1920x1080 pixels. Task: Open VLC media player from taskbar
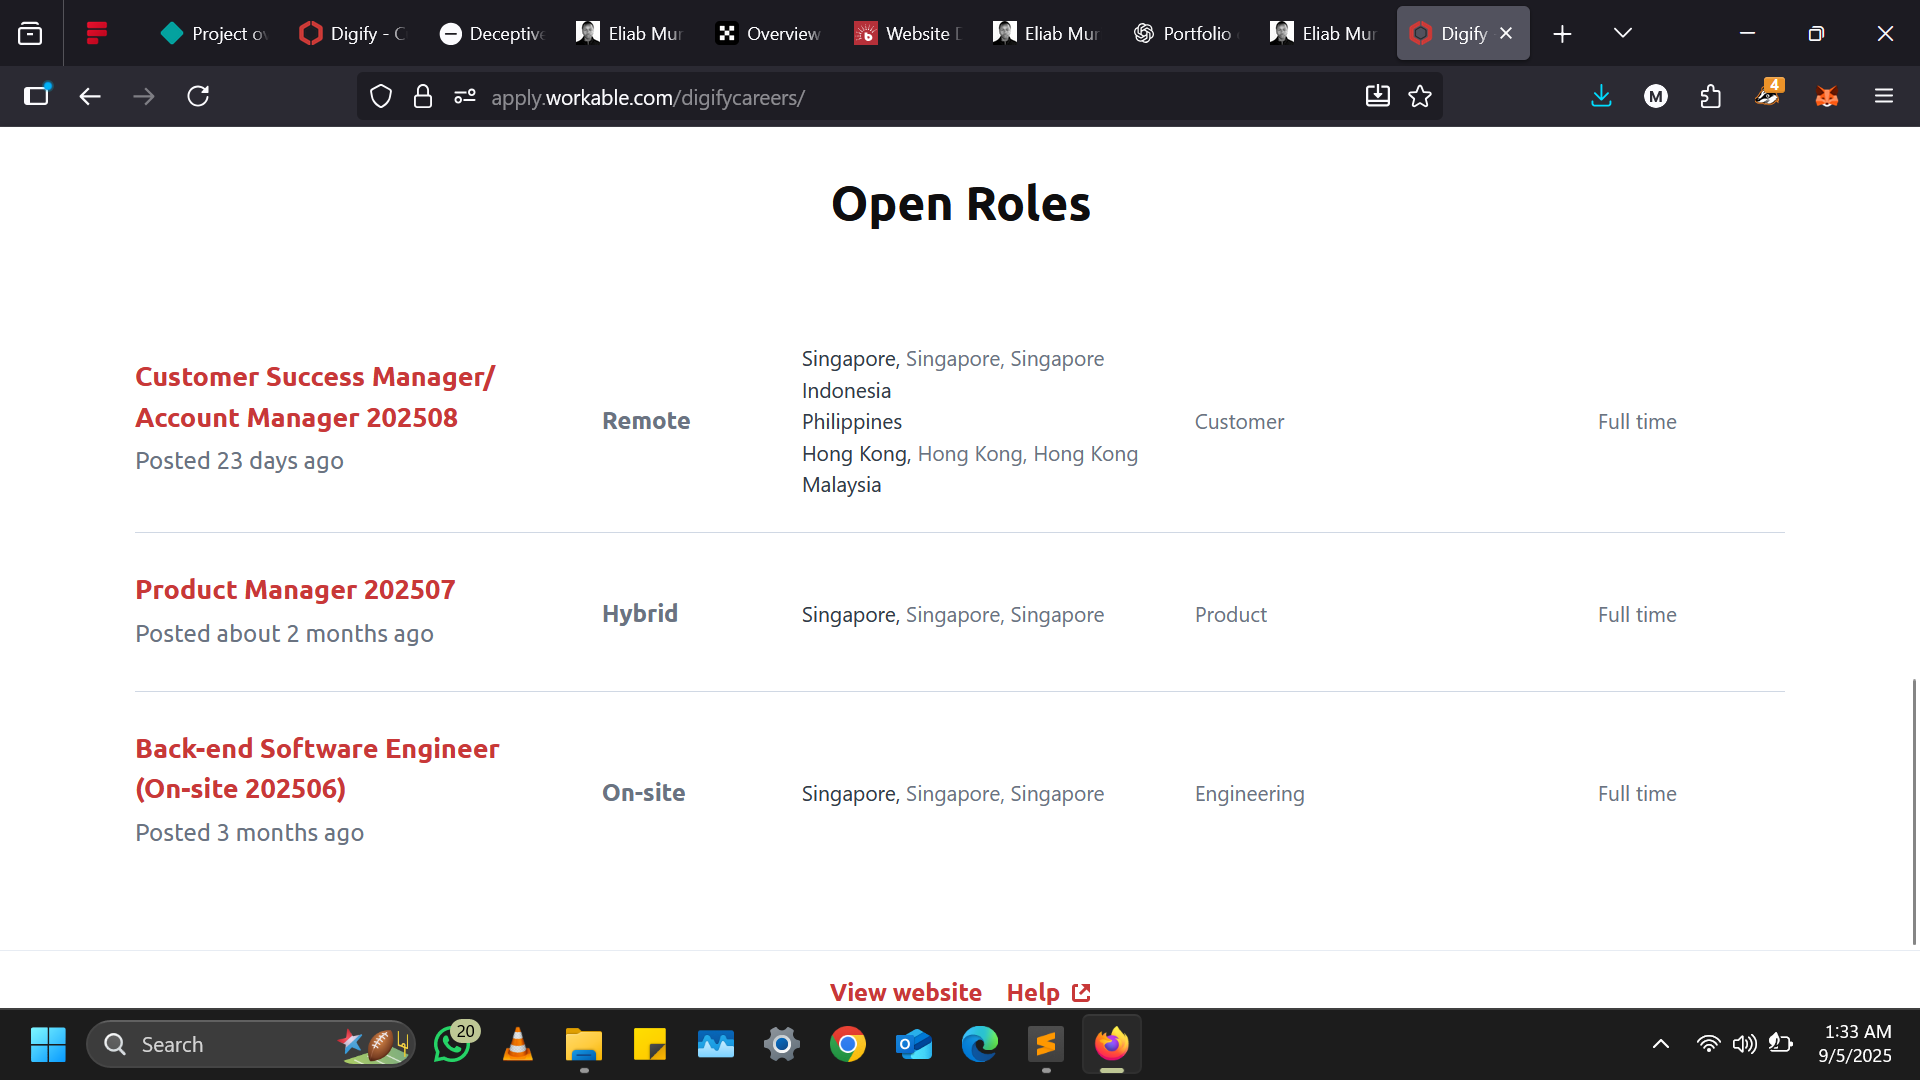click(517, 1044)
